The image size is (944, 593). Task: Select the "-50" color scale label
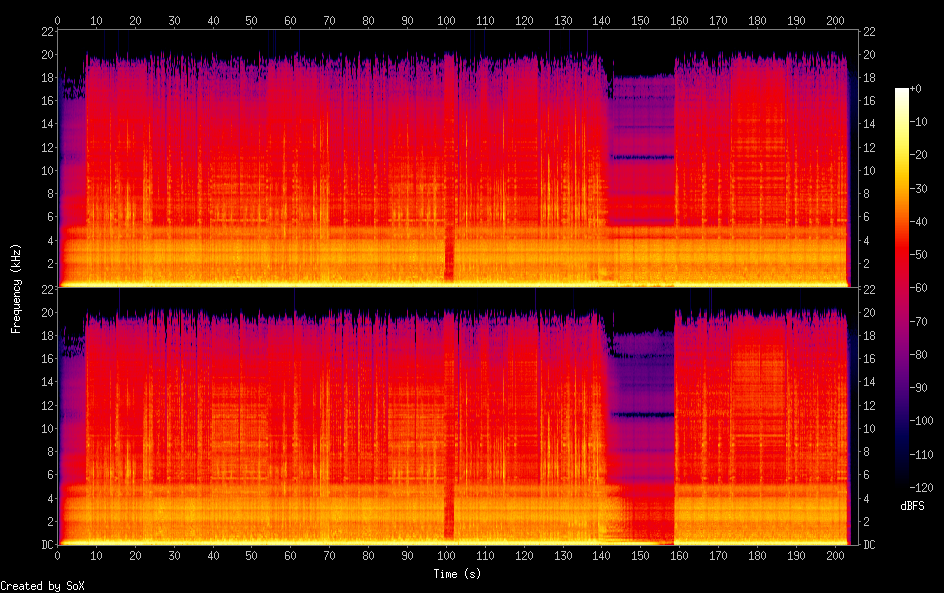(x=919, y=255)
